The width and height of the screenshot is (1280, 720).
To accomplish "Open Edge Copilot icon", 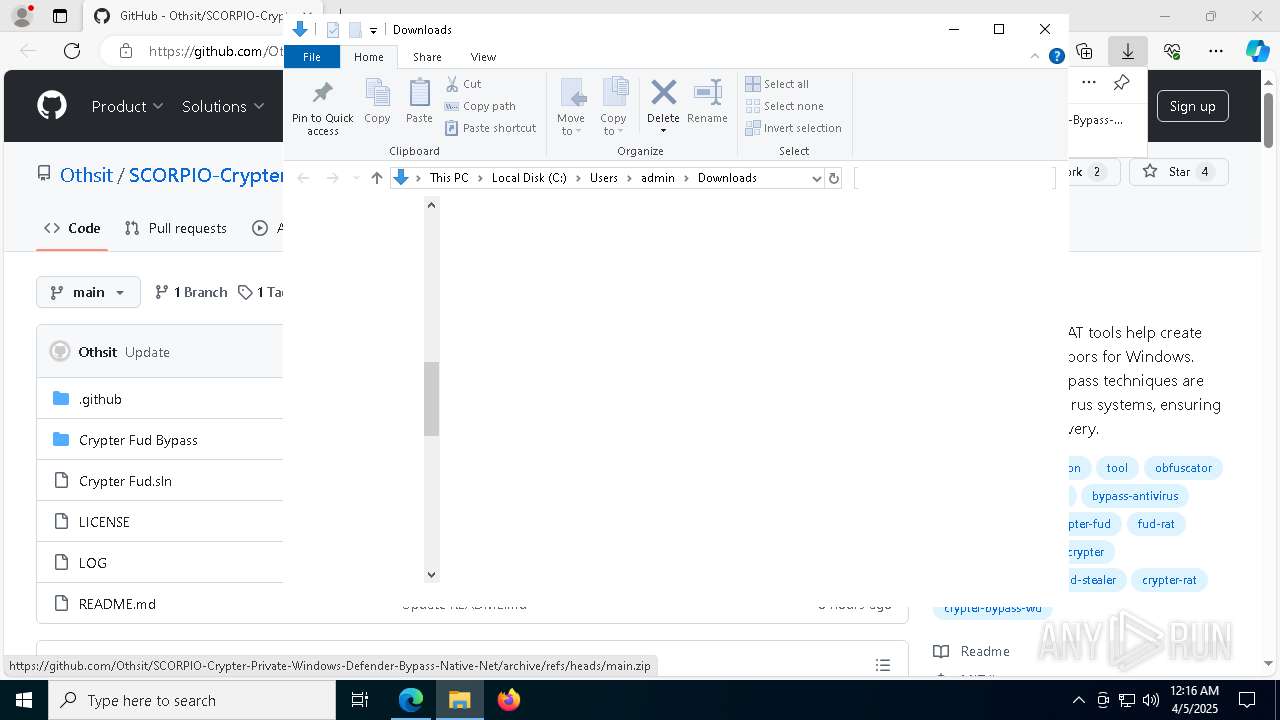I will click(1257, 50).
